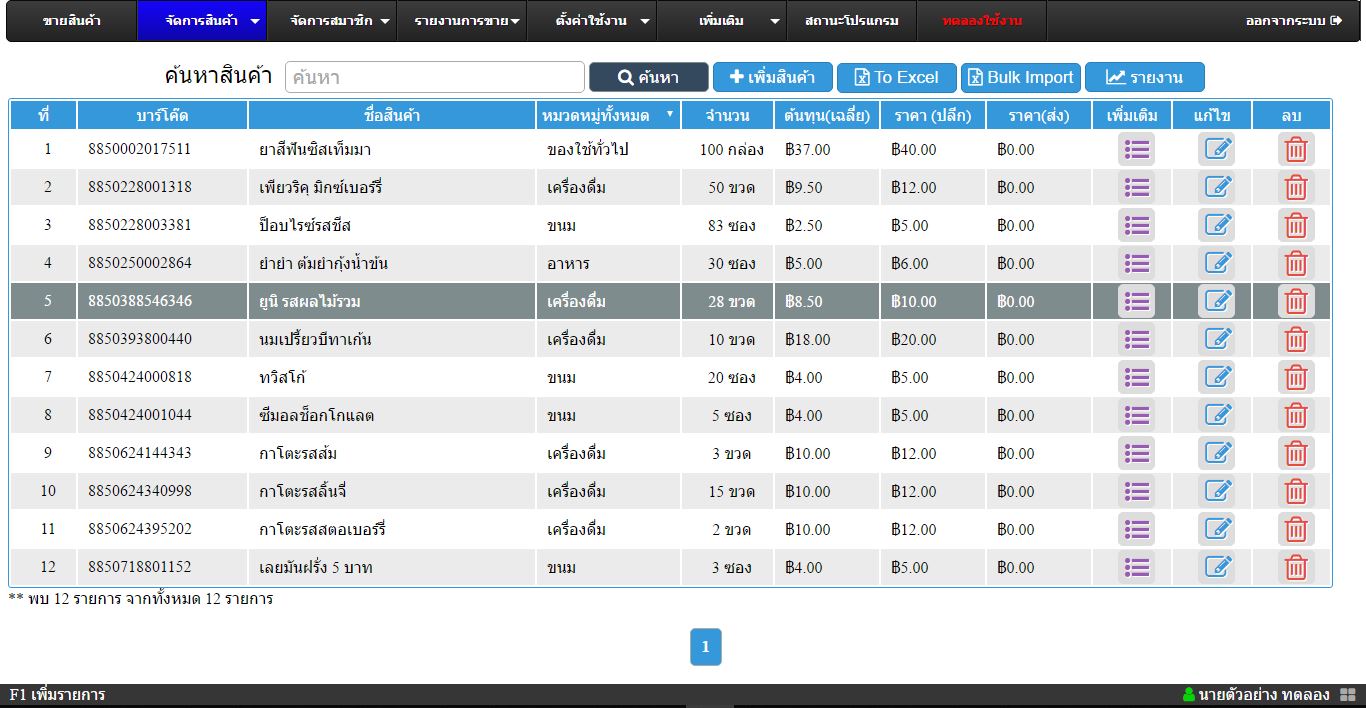Open the จัดการสินค้า dropdown menu

pyautogui.click(x=201, y=21)
